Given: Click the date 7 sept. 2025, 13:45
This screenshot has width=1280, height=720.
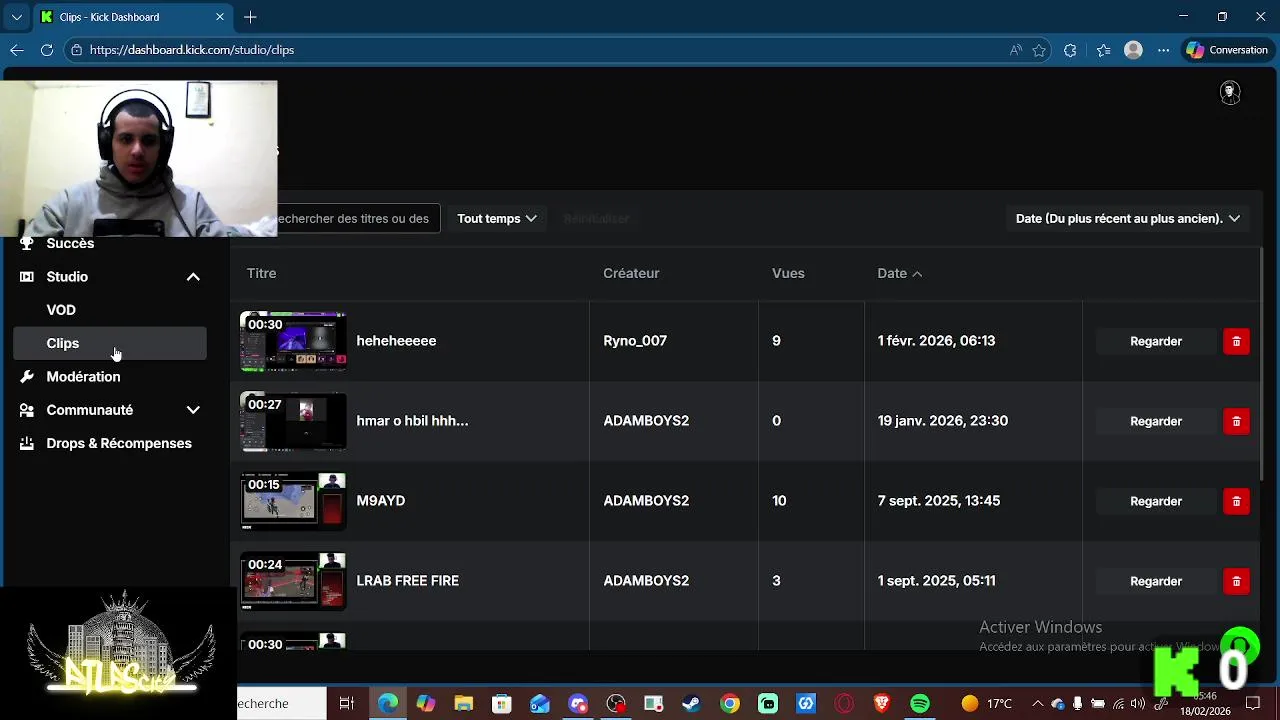Looking at the screenshot, I should (939, 501).
